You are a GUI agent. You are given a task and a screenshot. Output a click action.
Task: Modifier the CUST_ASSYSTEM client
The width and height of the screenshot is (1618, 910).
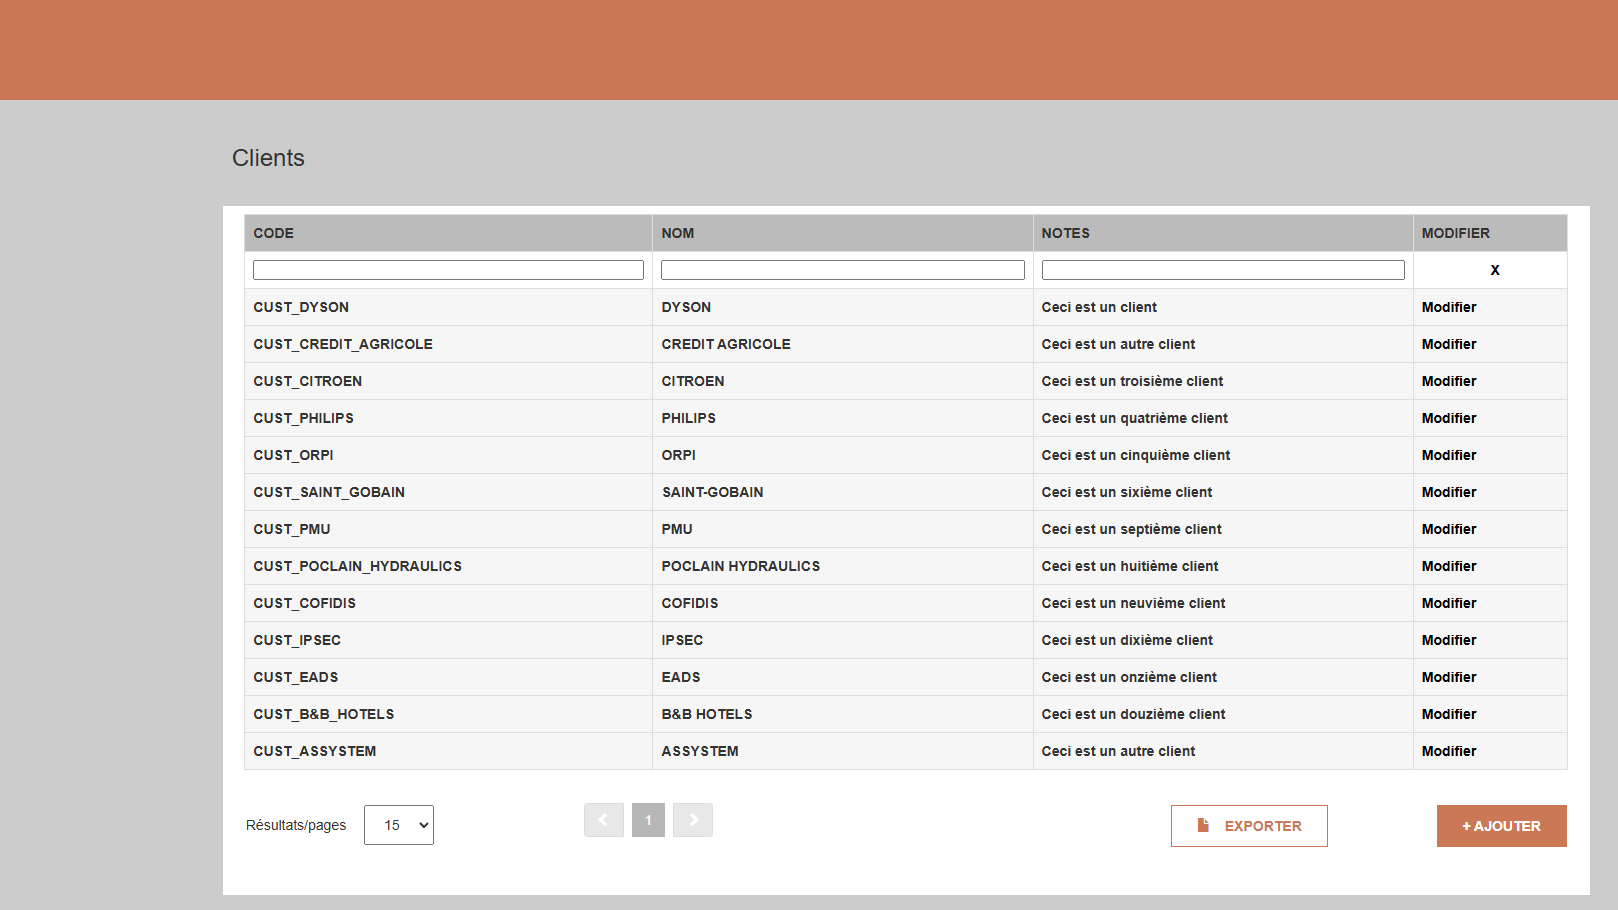pyautogui.click(x=1449, y=751)
